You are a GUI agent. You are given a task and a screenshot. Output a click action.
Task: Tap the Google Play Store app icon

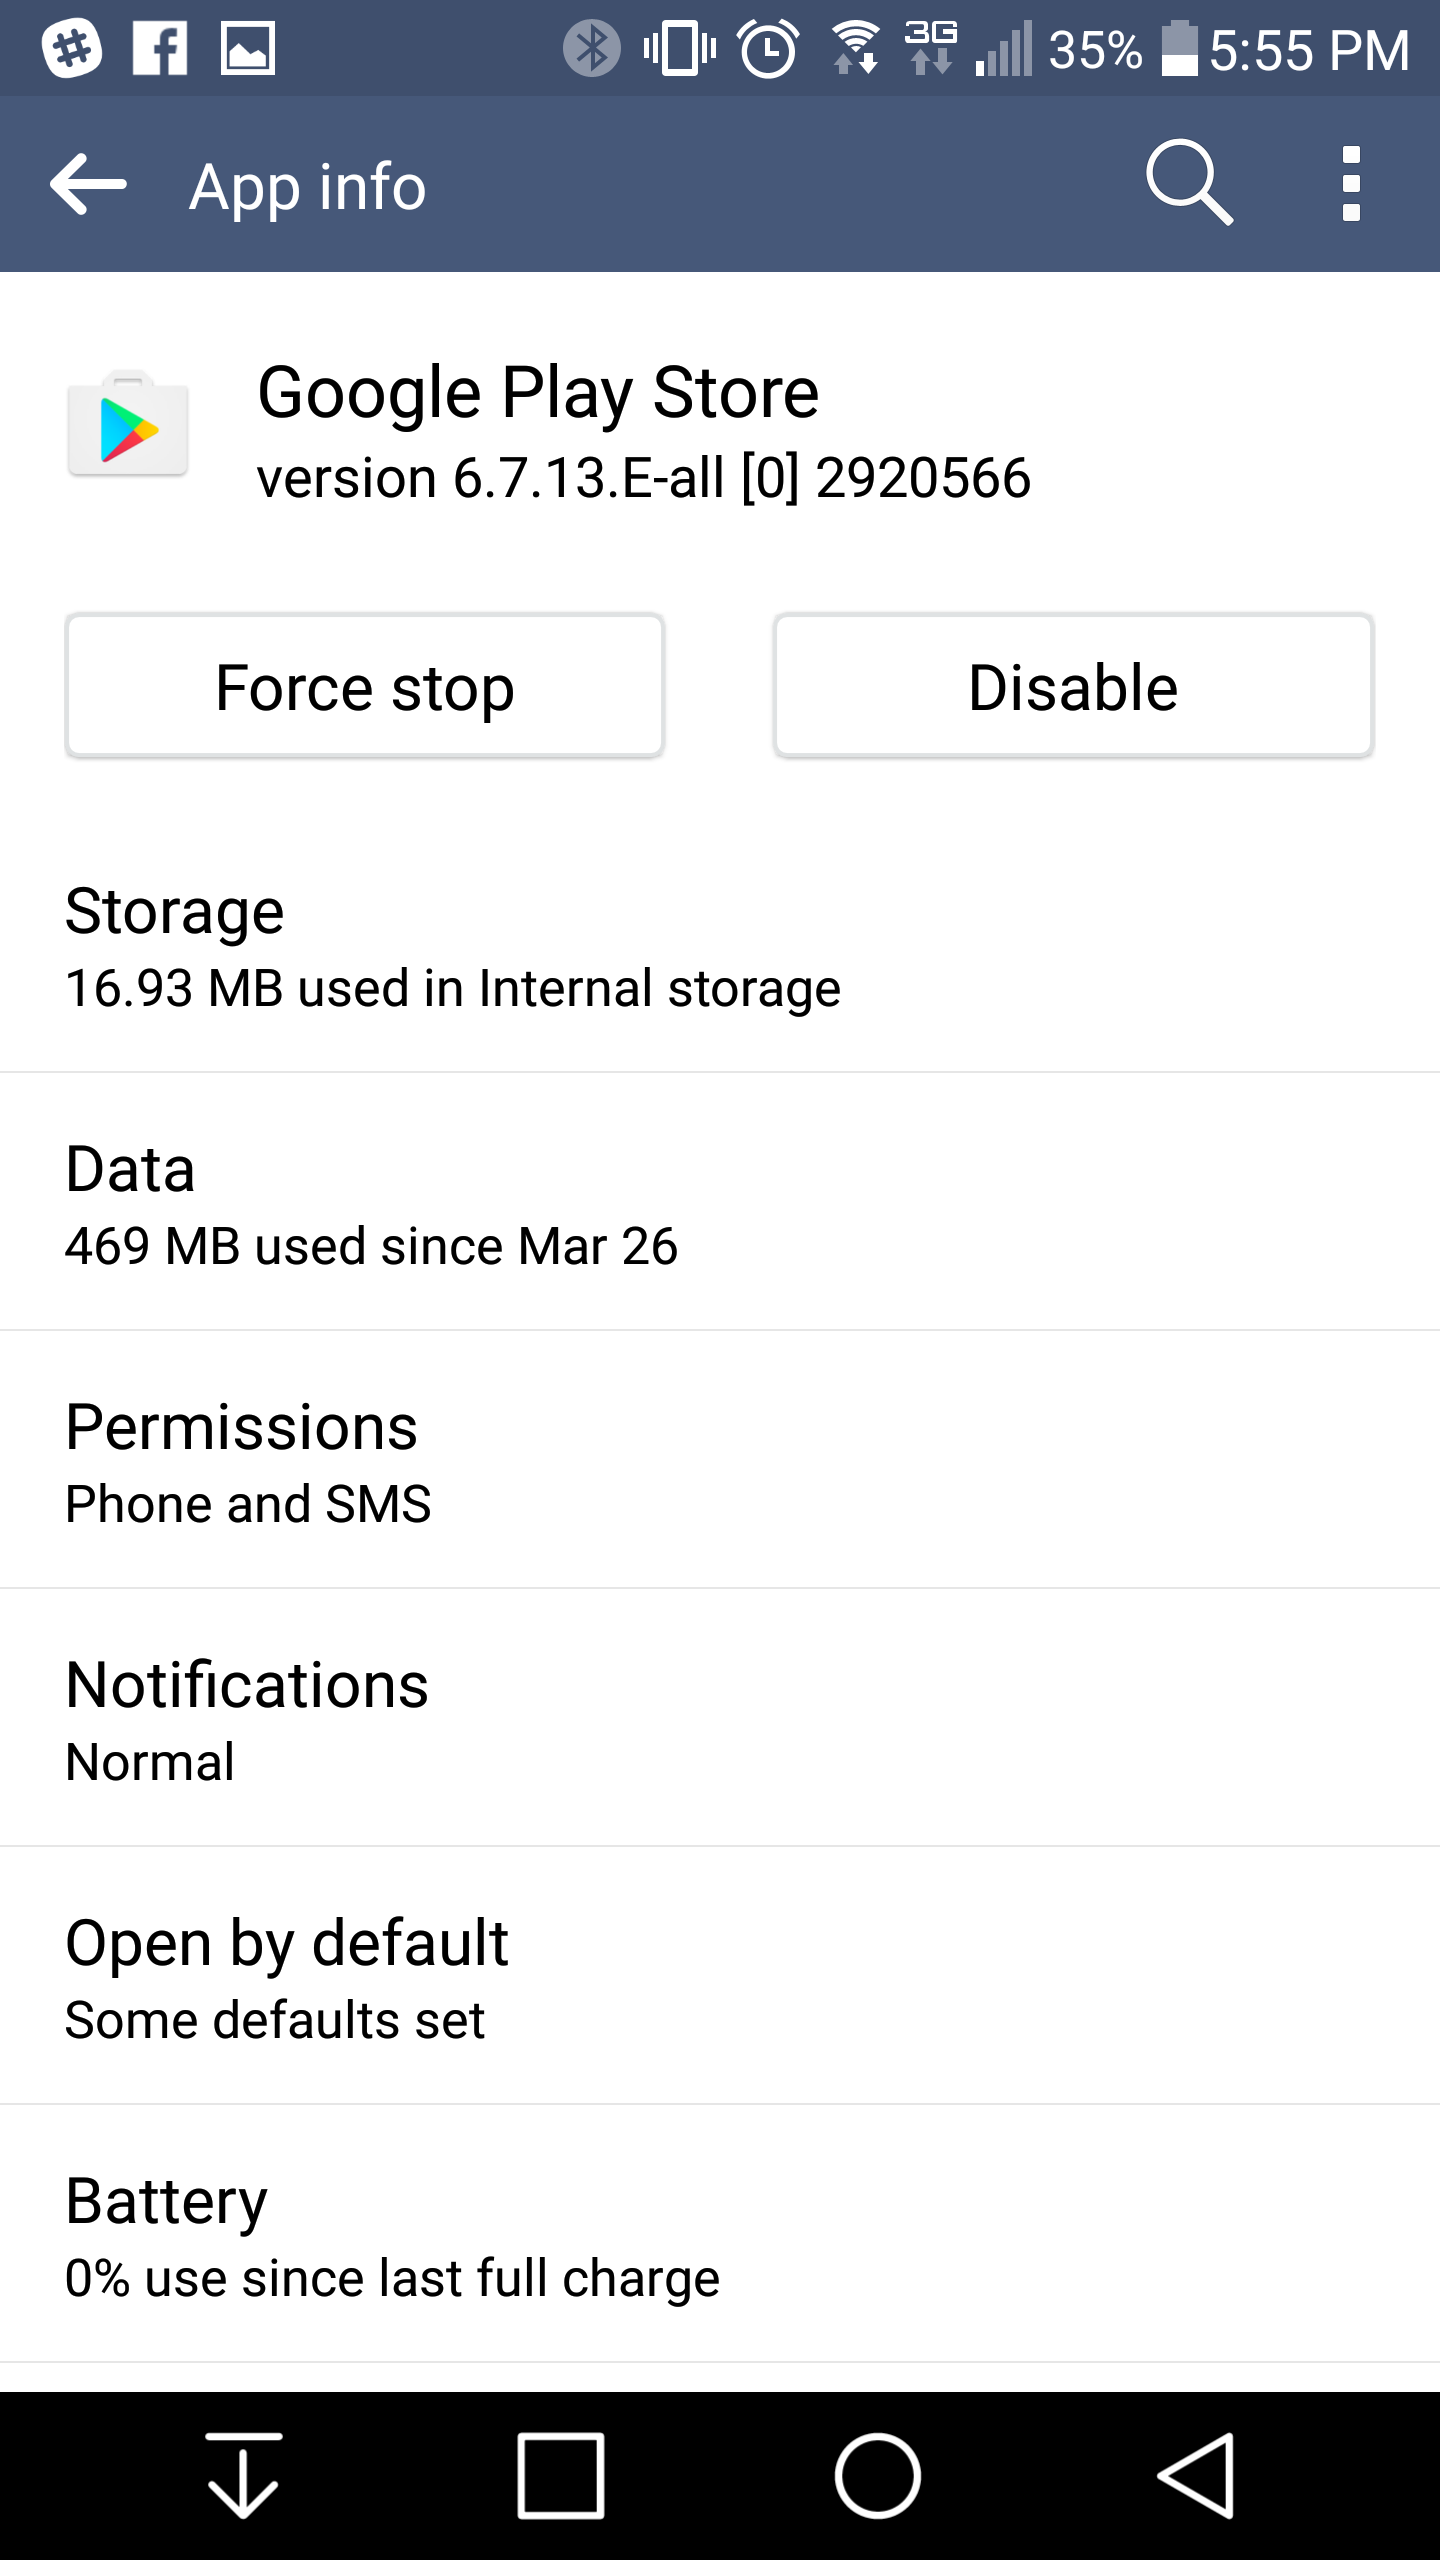128,424
